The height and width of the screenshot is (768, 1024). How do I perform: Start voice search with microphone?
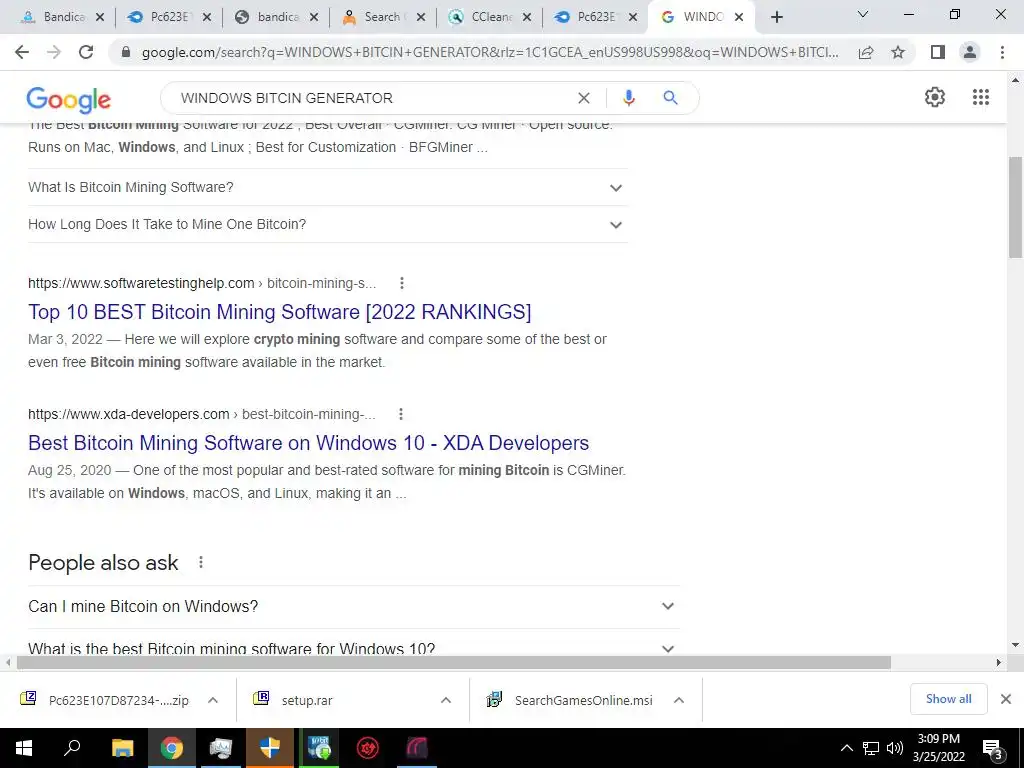[628, 98]
